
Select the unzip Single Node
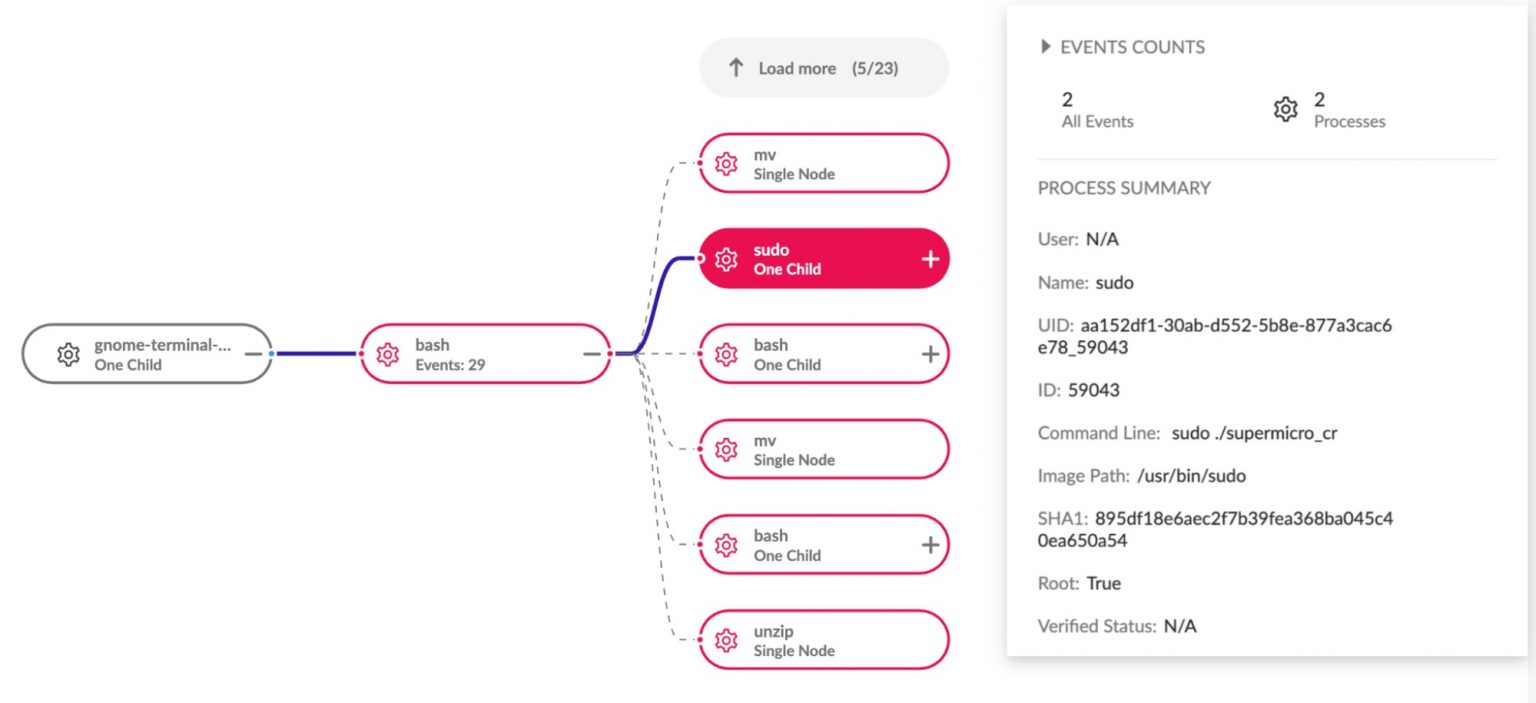click(x=823, y=639)
